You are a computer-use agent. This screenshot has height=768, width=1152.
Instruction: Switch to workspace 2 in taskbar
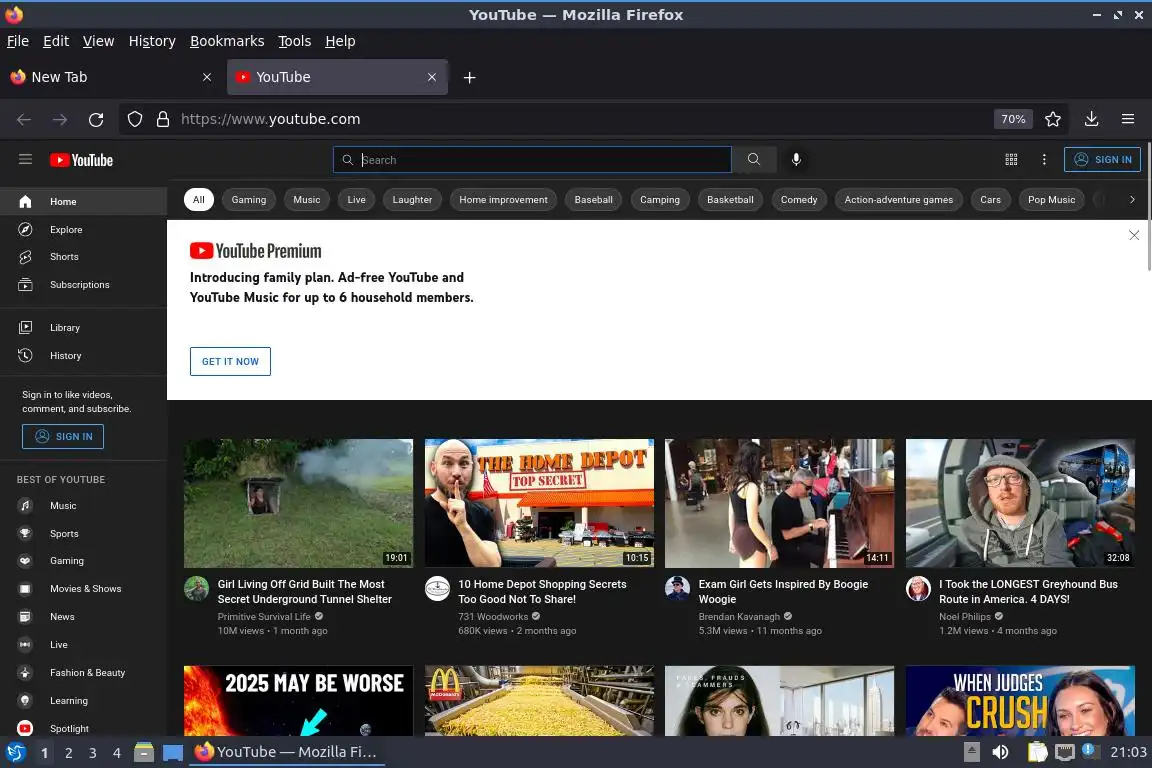[68, 753]
